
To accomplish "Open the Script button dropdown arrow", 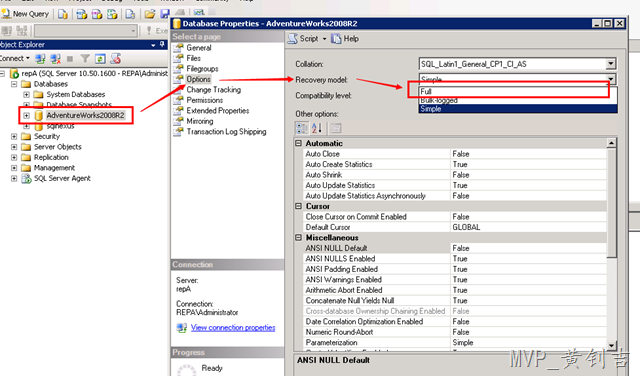I will tap(324, 39).
